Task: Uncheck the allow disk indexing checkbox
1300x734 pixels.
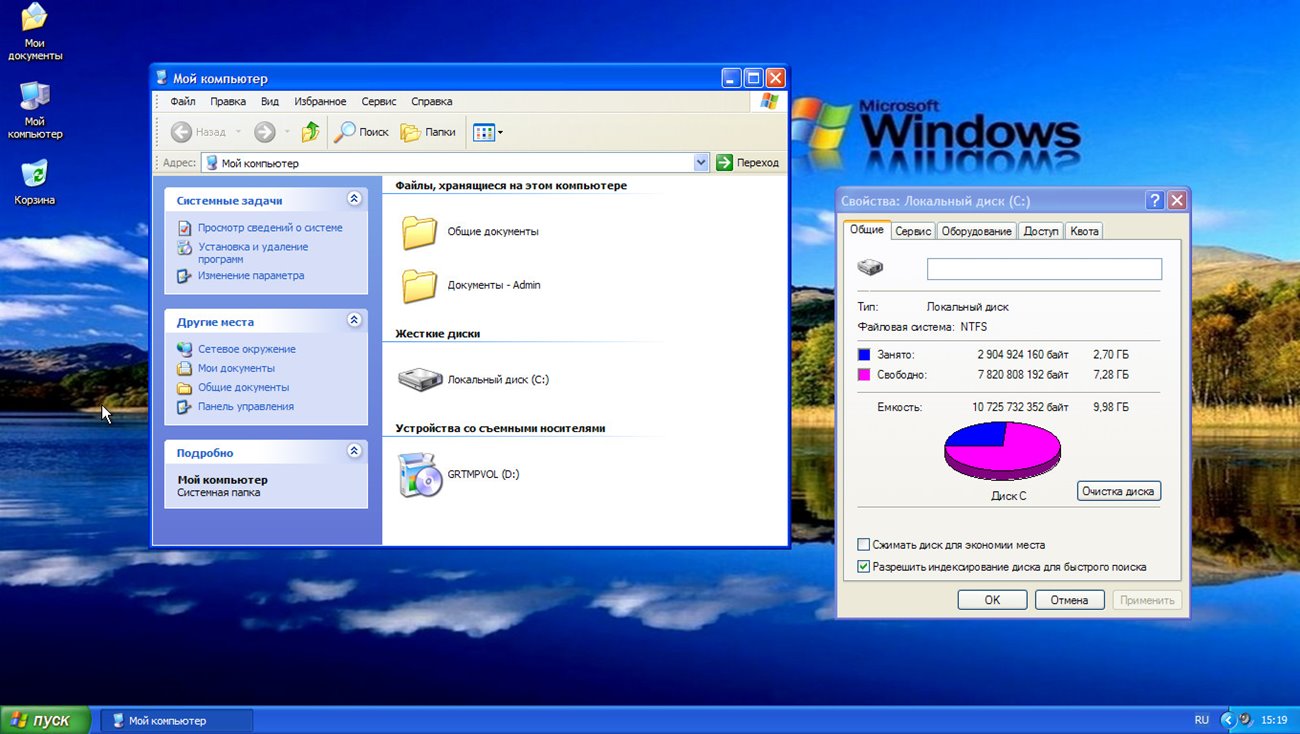Action: [x=864, y=567]
